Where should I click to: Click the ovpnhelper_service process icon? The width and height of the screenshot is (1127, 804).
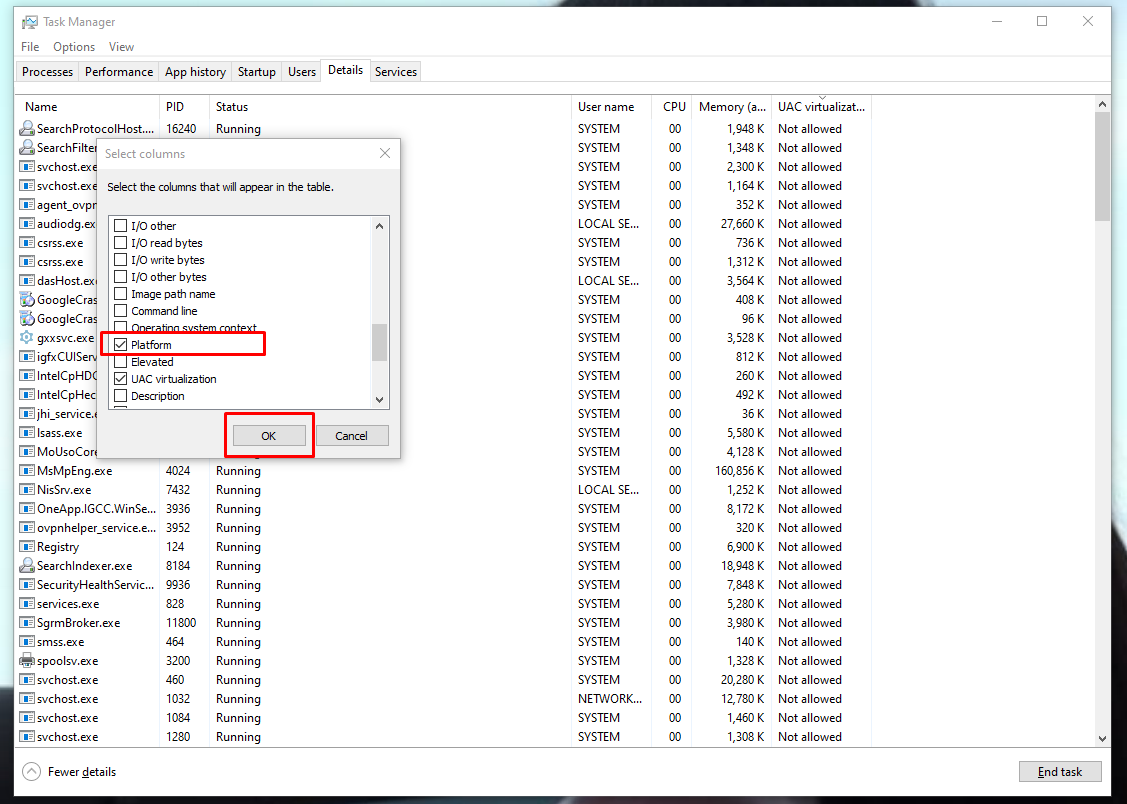(x=27, y=527)
